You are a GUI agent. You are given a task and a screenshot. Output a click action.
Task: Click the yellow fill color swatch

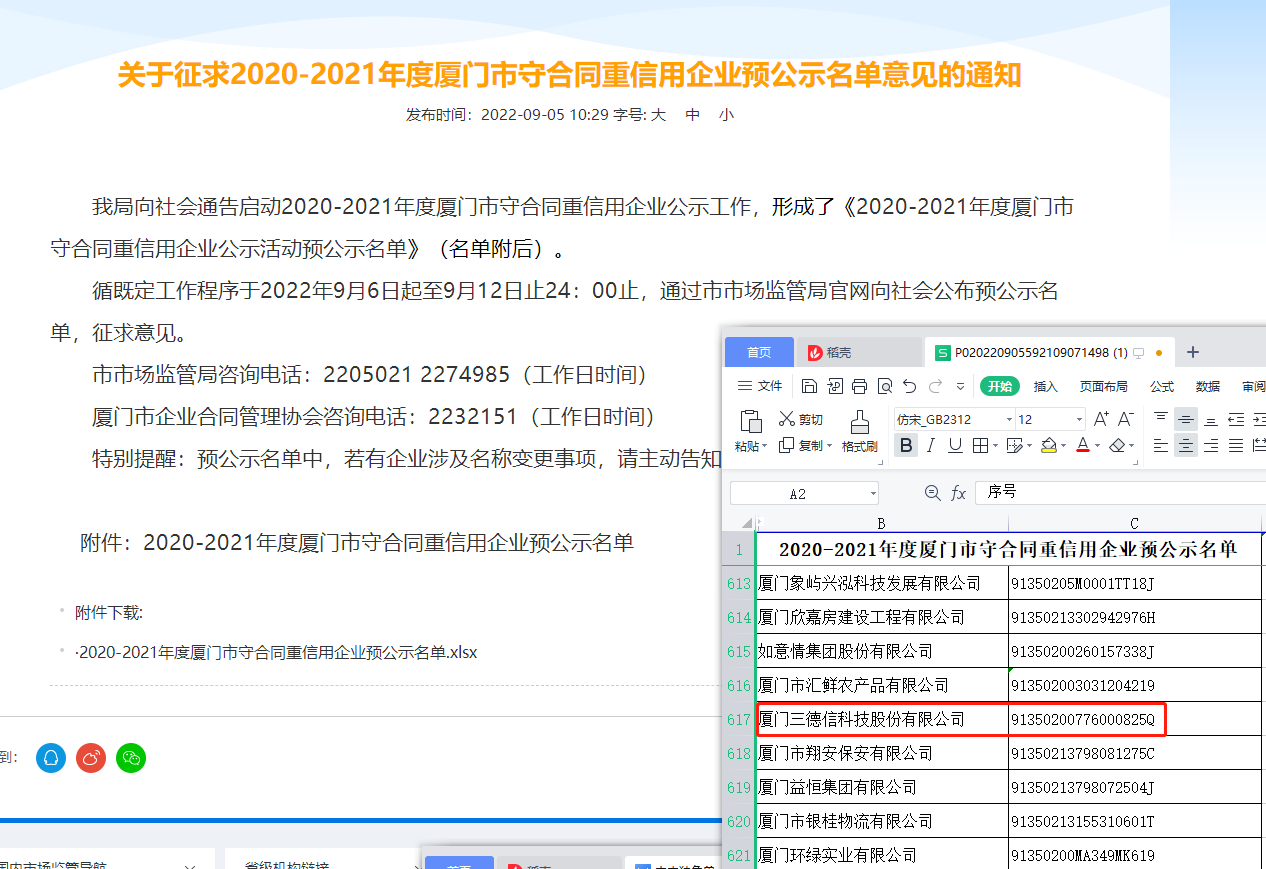pos(1048,446)
